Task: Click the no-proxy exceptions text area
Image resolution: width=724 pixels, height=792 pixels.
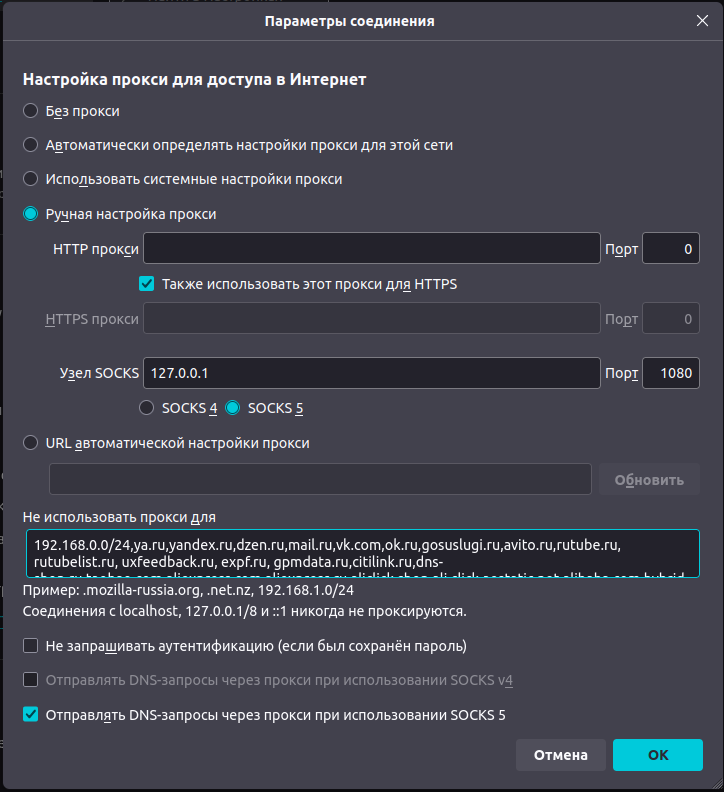Action: point(362,554)
